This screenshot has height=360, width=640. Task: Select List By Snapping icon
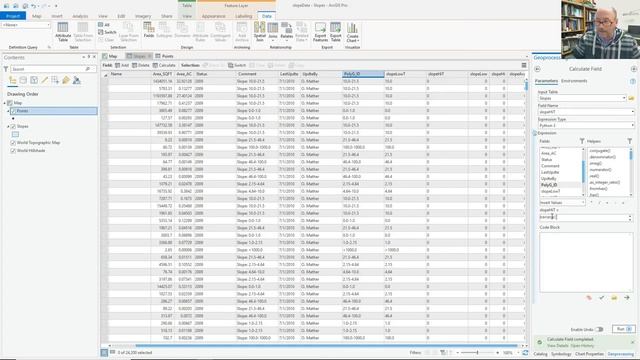[55, 80]
